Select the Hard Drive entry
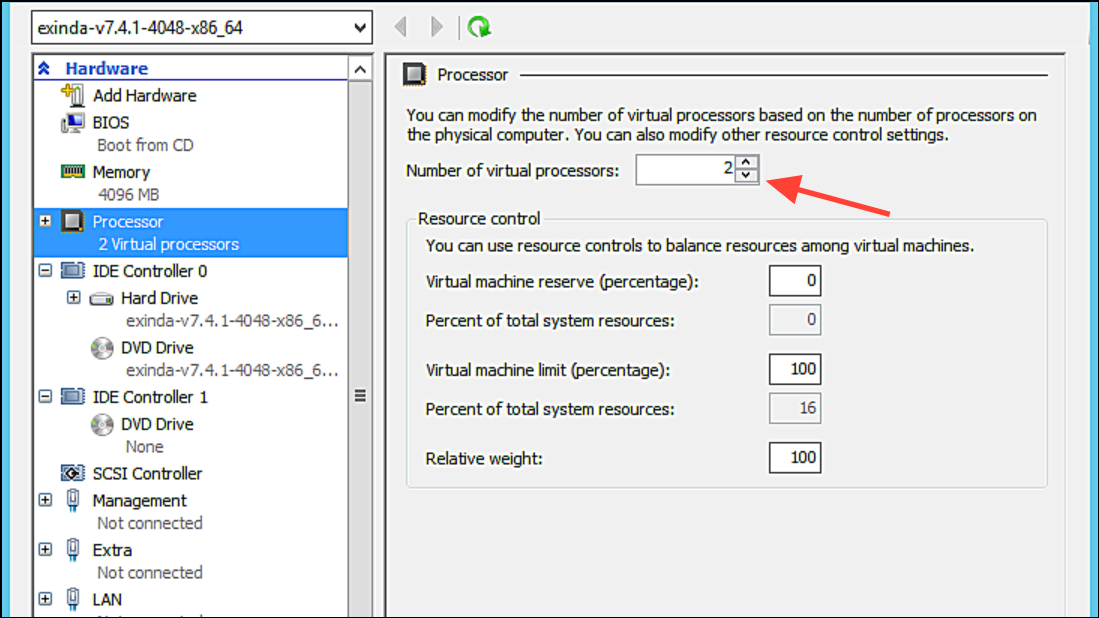The image size is (1099, 618). click(159, 298)
